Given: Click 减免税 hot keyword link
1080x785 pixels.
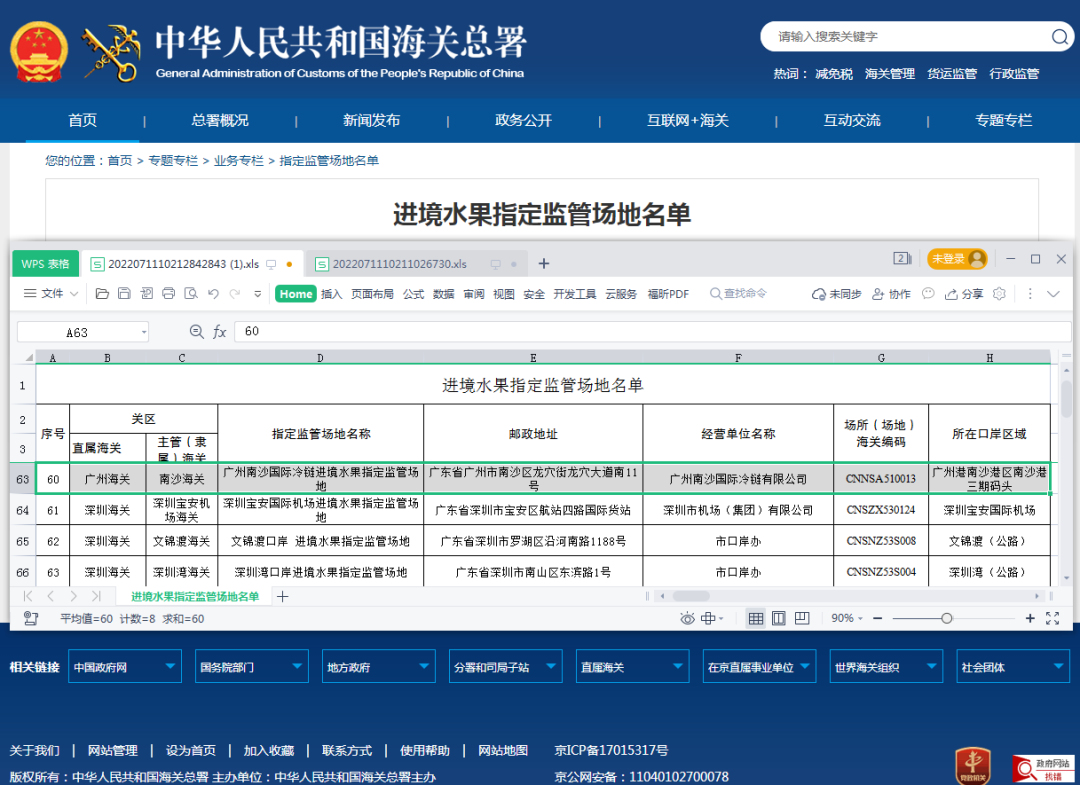Looking at the screenshot, I should (834, 74).
